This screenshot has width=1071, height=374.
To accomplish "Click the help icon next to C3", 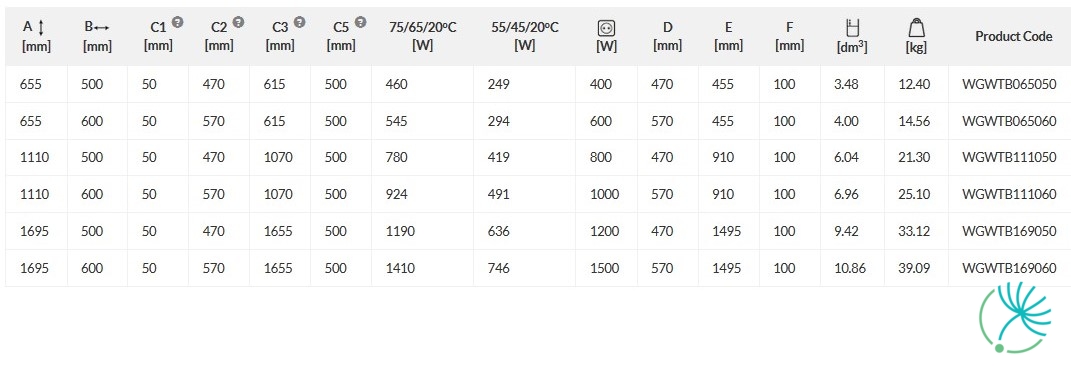I will tap(299, 22).
